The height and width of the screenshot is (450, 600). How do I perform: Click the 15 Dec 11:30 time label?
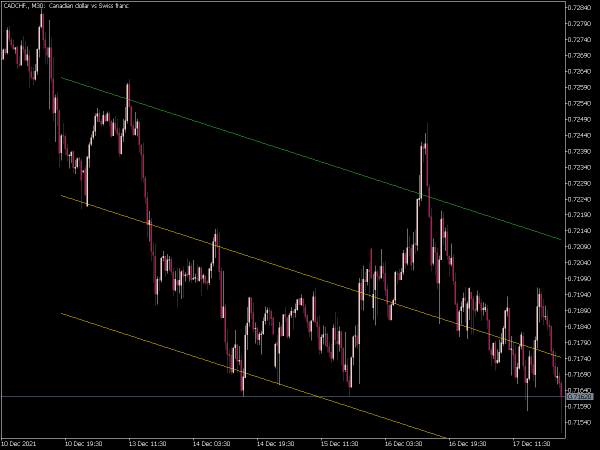click(x=340, y=441)
